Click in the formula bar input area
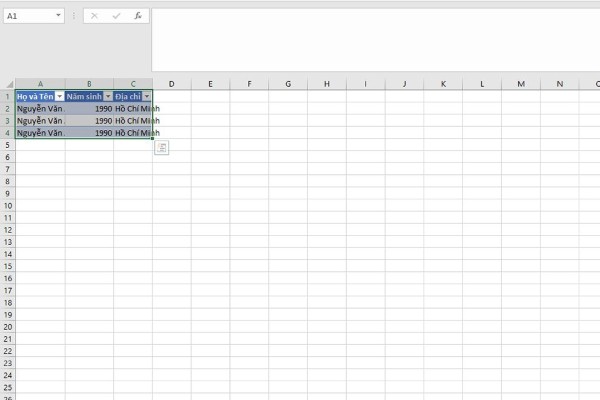This screenshot has width=600, height=400. [x=370, y=40]
